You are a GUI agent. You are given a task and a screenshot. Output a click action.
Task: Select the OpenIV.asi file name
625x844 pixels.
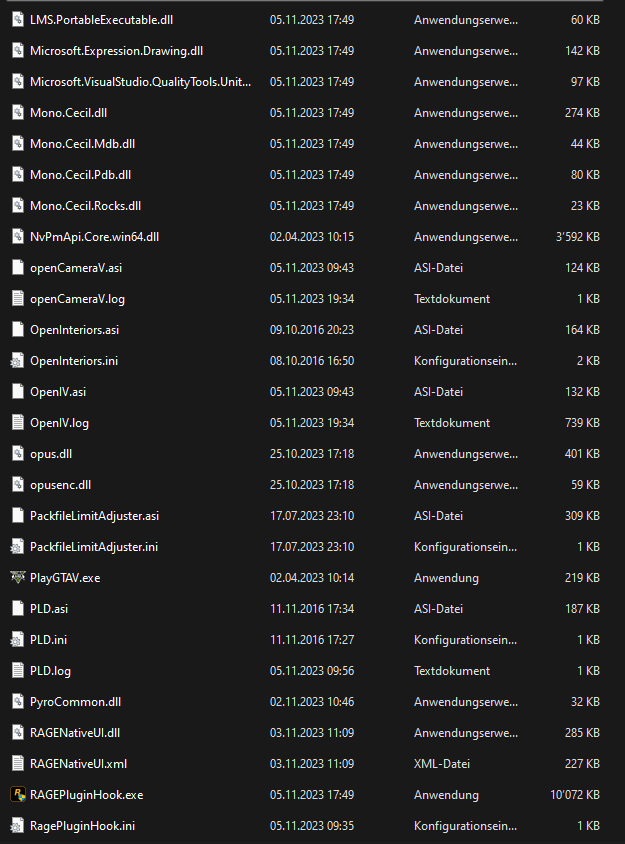point(58,392)
